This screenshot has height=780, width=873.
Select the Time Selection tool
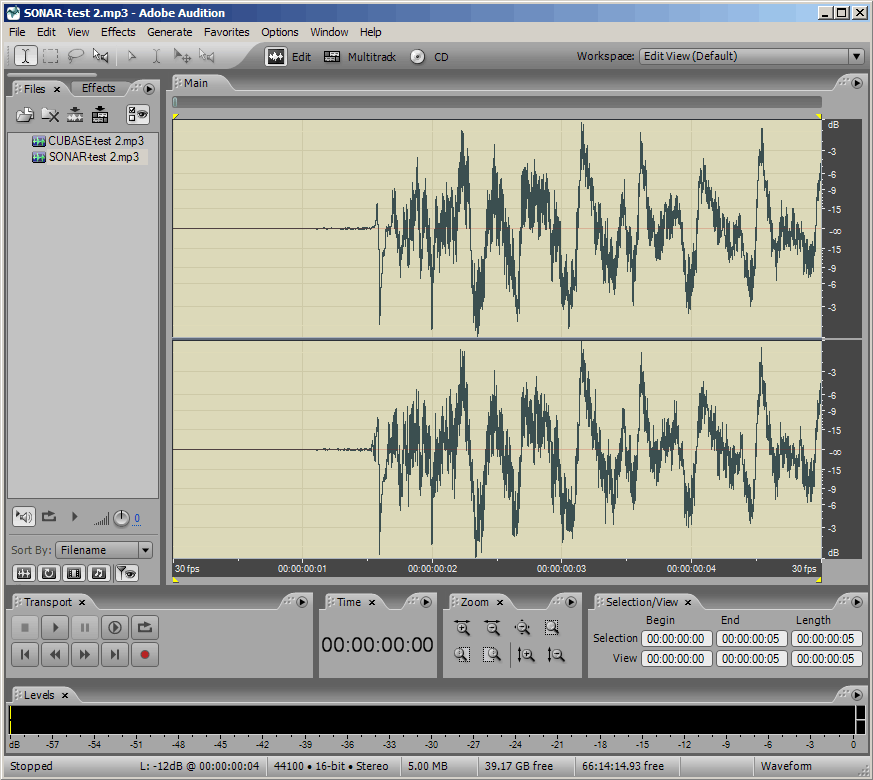pyautogui.click(x=25, y=57)
